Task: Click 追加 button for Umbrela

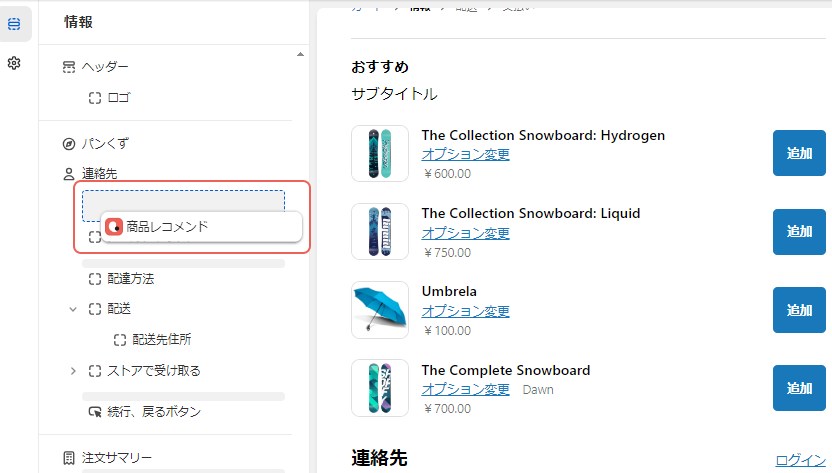Action: point(799,310)
